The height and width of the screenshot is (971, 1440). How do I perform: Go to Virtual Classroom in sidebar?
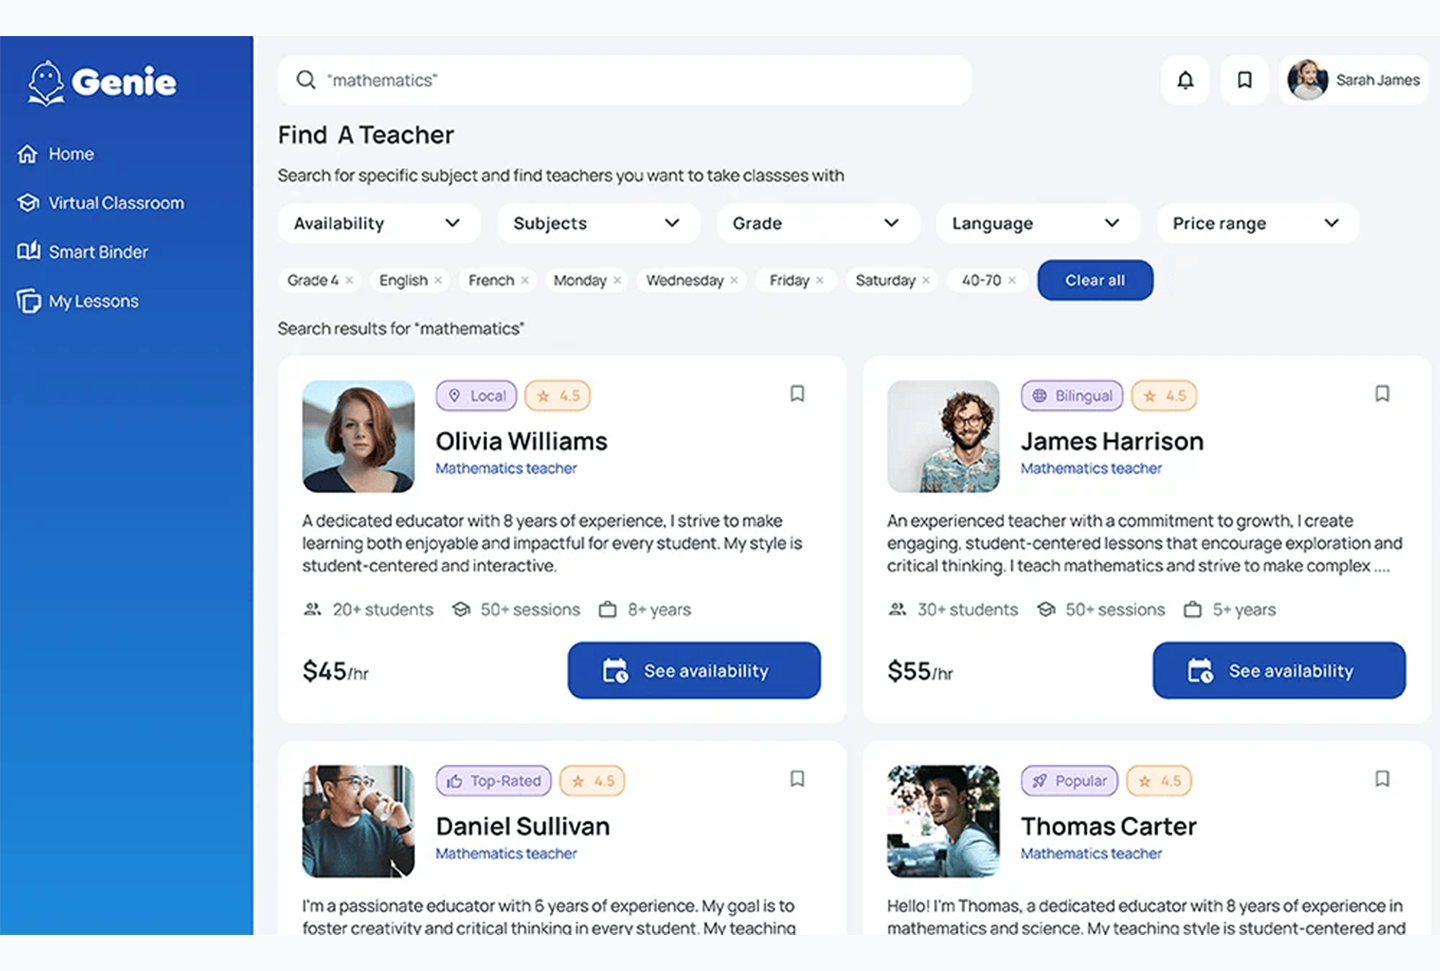(116, 203)
